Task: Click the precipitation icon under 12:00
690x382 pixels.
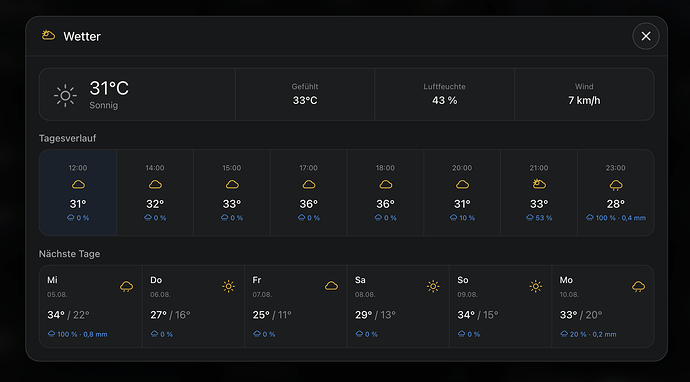Action: coord(70,217)
